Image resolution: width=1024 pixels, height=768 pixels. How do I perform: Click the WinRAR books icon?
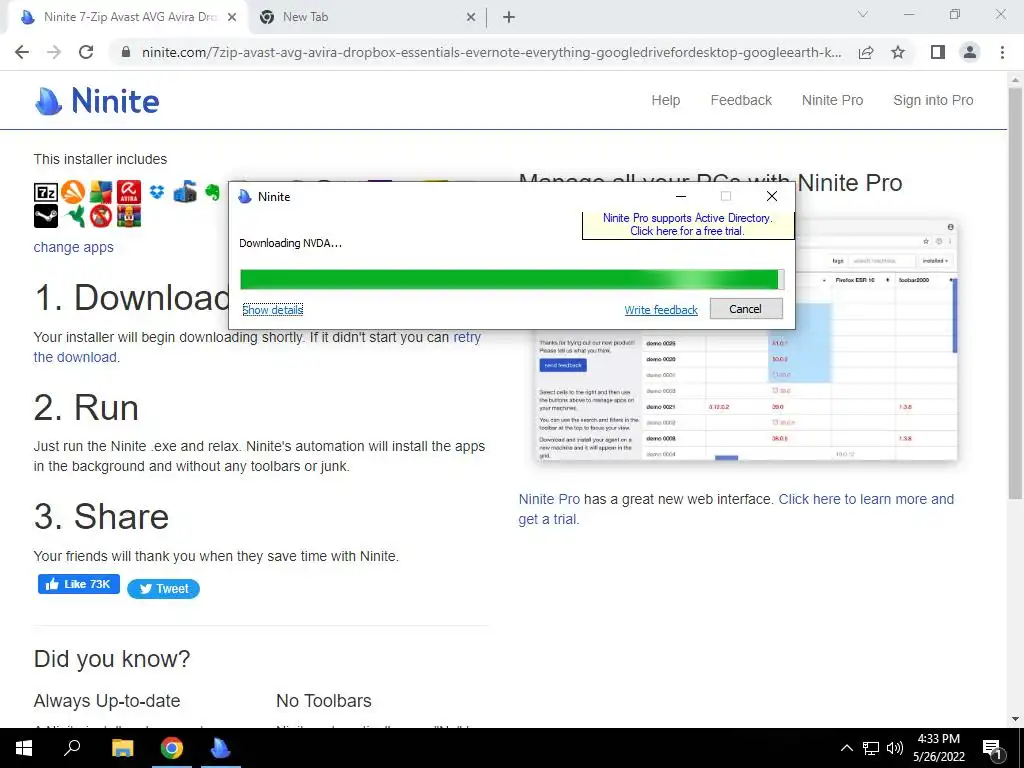(129, 216)
